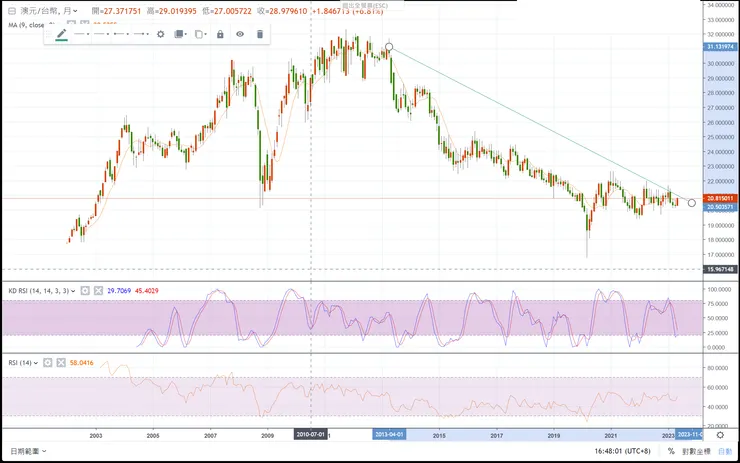Image resolution: width=740 pixels, height=463 pixels.
Task: Hide the trend line with eye icon
Action: point(240,34)
